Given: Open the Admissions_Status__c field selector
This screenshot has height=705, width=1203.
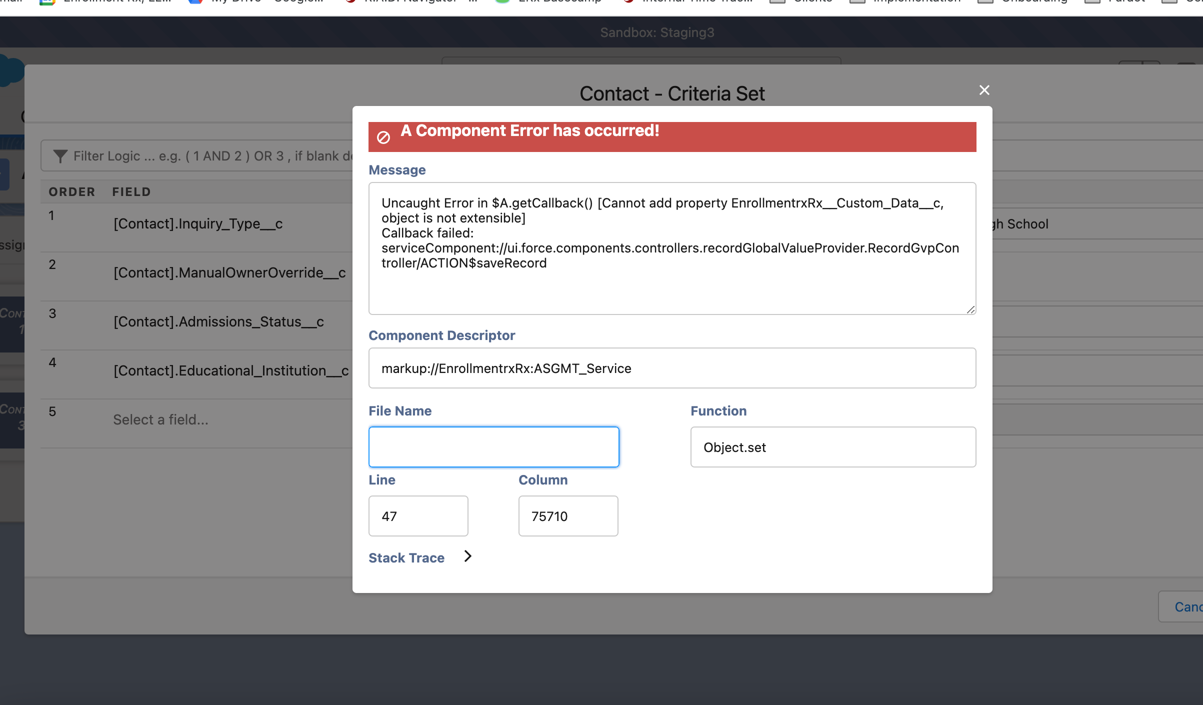Looking at the screenshot, I should click(218, 322).
